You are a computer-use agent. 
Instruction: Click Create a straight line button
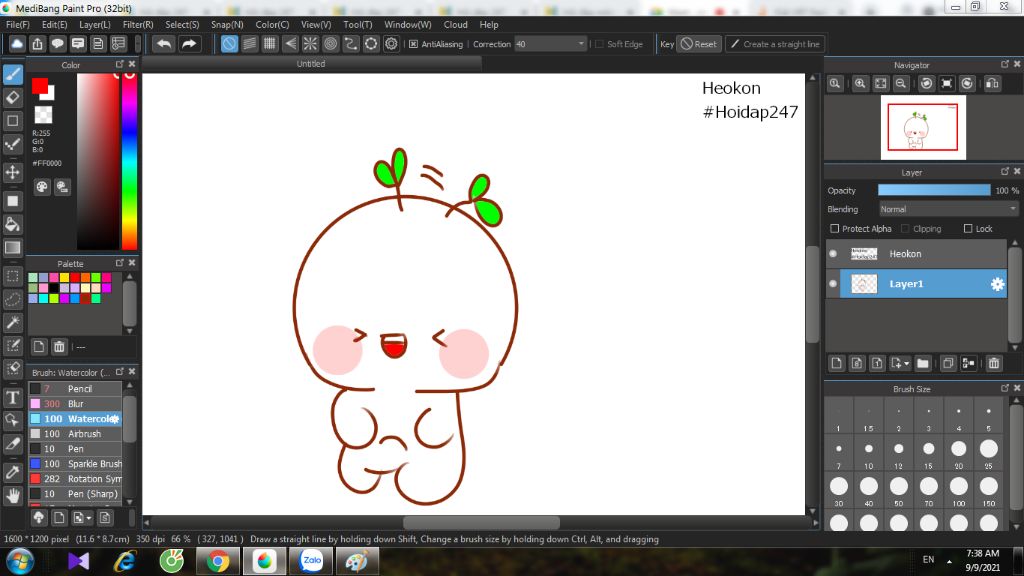tap(775, 44)
